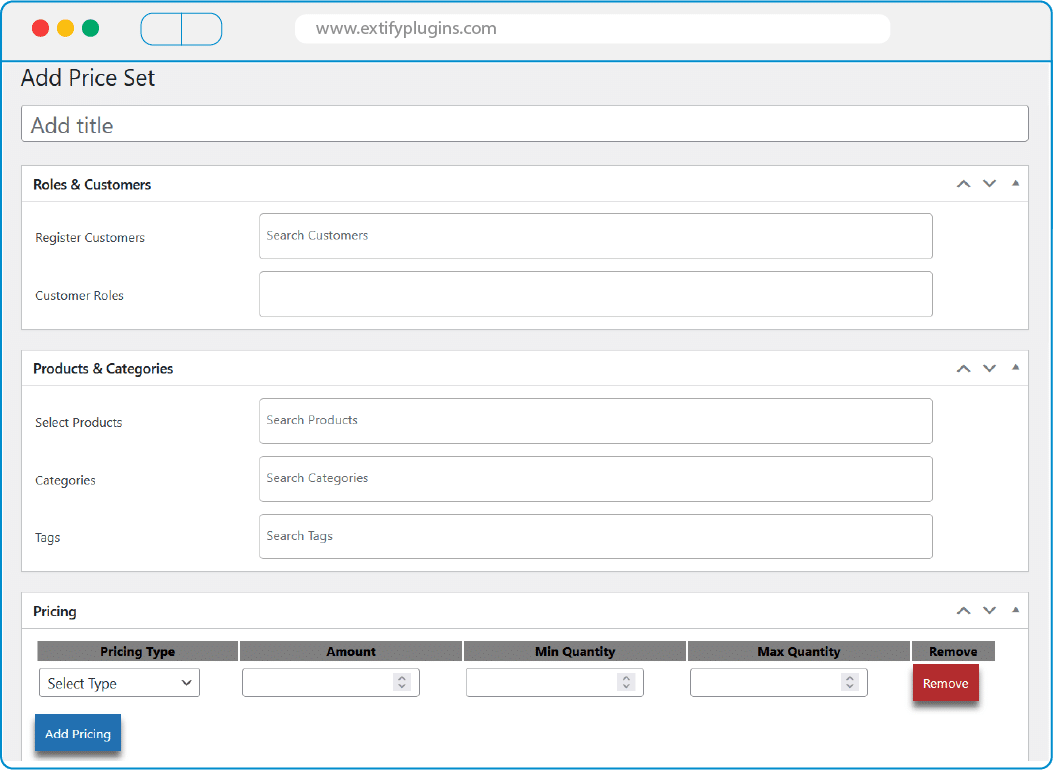Click the Search Customers field
Viewport: 1053px width, 770px height.
point(595,236)
